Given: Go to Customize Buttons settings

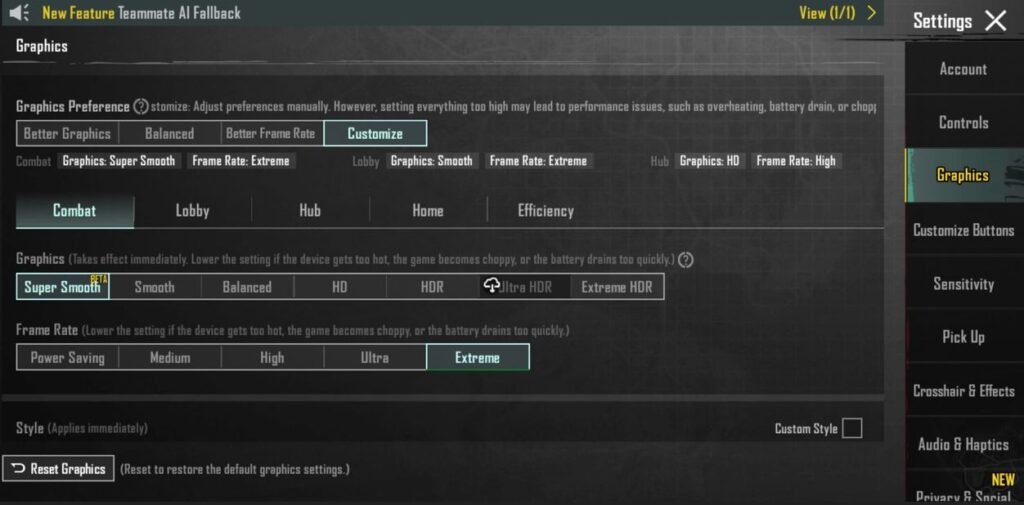Looking at the screenshot, I should (x=963, y=230).
